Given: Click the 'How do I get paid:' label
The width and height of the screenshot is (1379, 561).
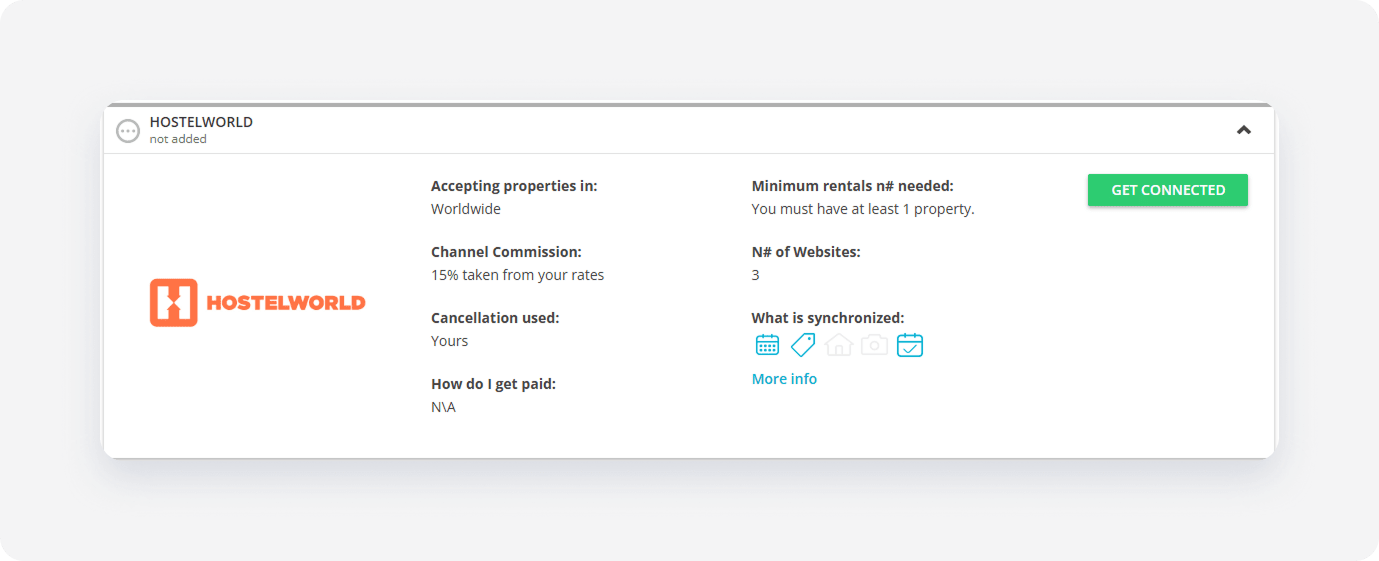Looking at the screenshot, I should point(493,384).
